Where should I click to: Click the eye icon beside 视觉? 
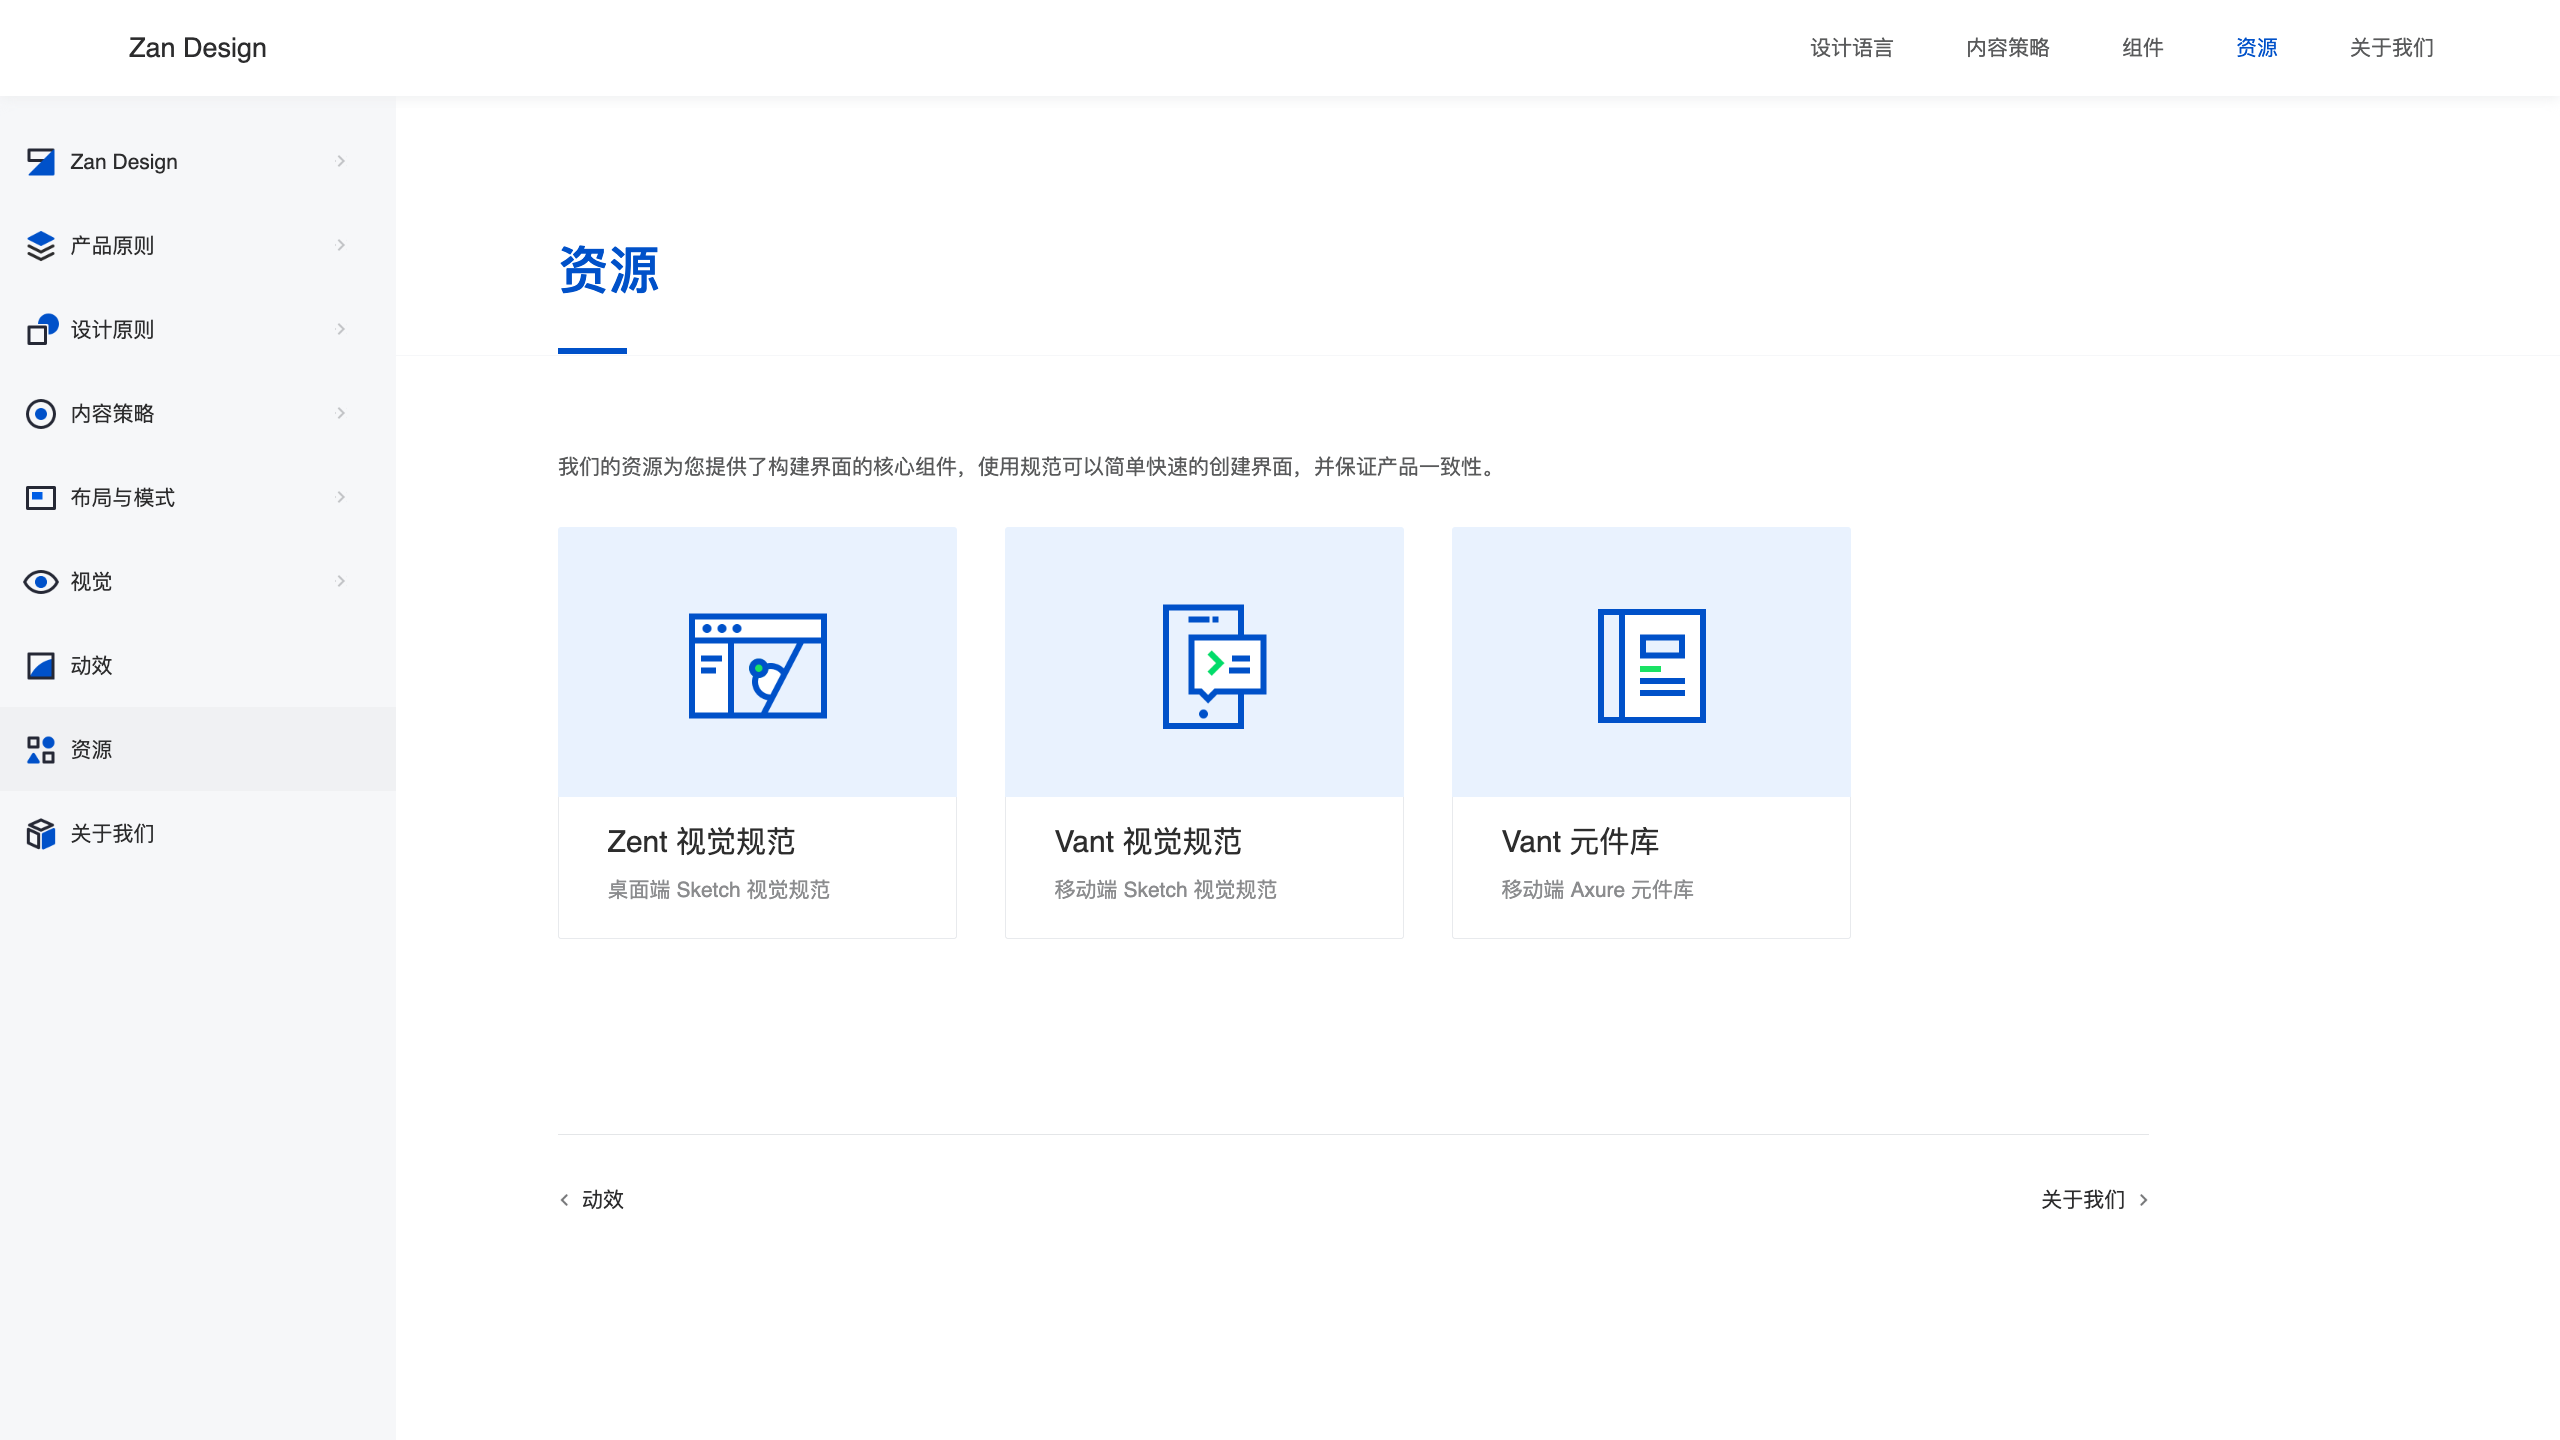(41, 582)
